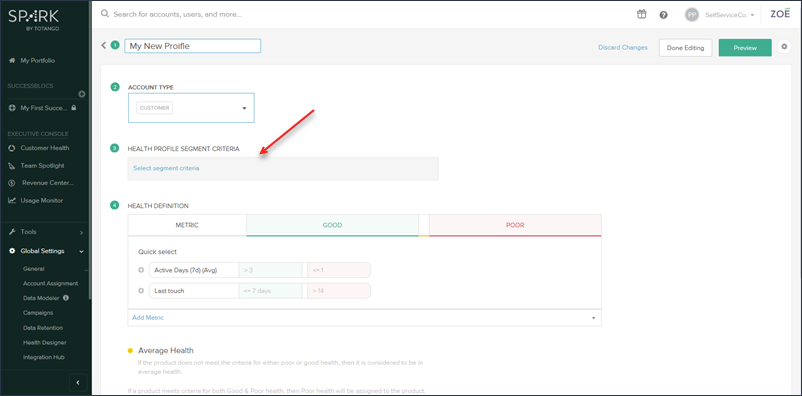Click the > 3 good threshold
This screenshot has width=802, height=396.
click(271, 270)
